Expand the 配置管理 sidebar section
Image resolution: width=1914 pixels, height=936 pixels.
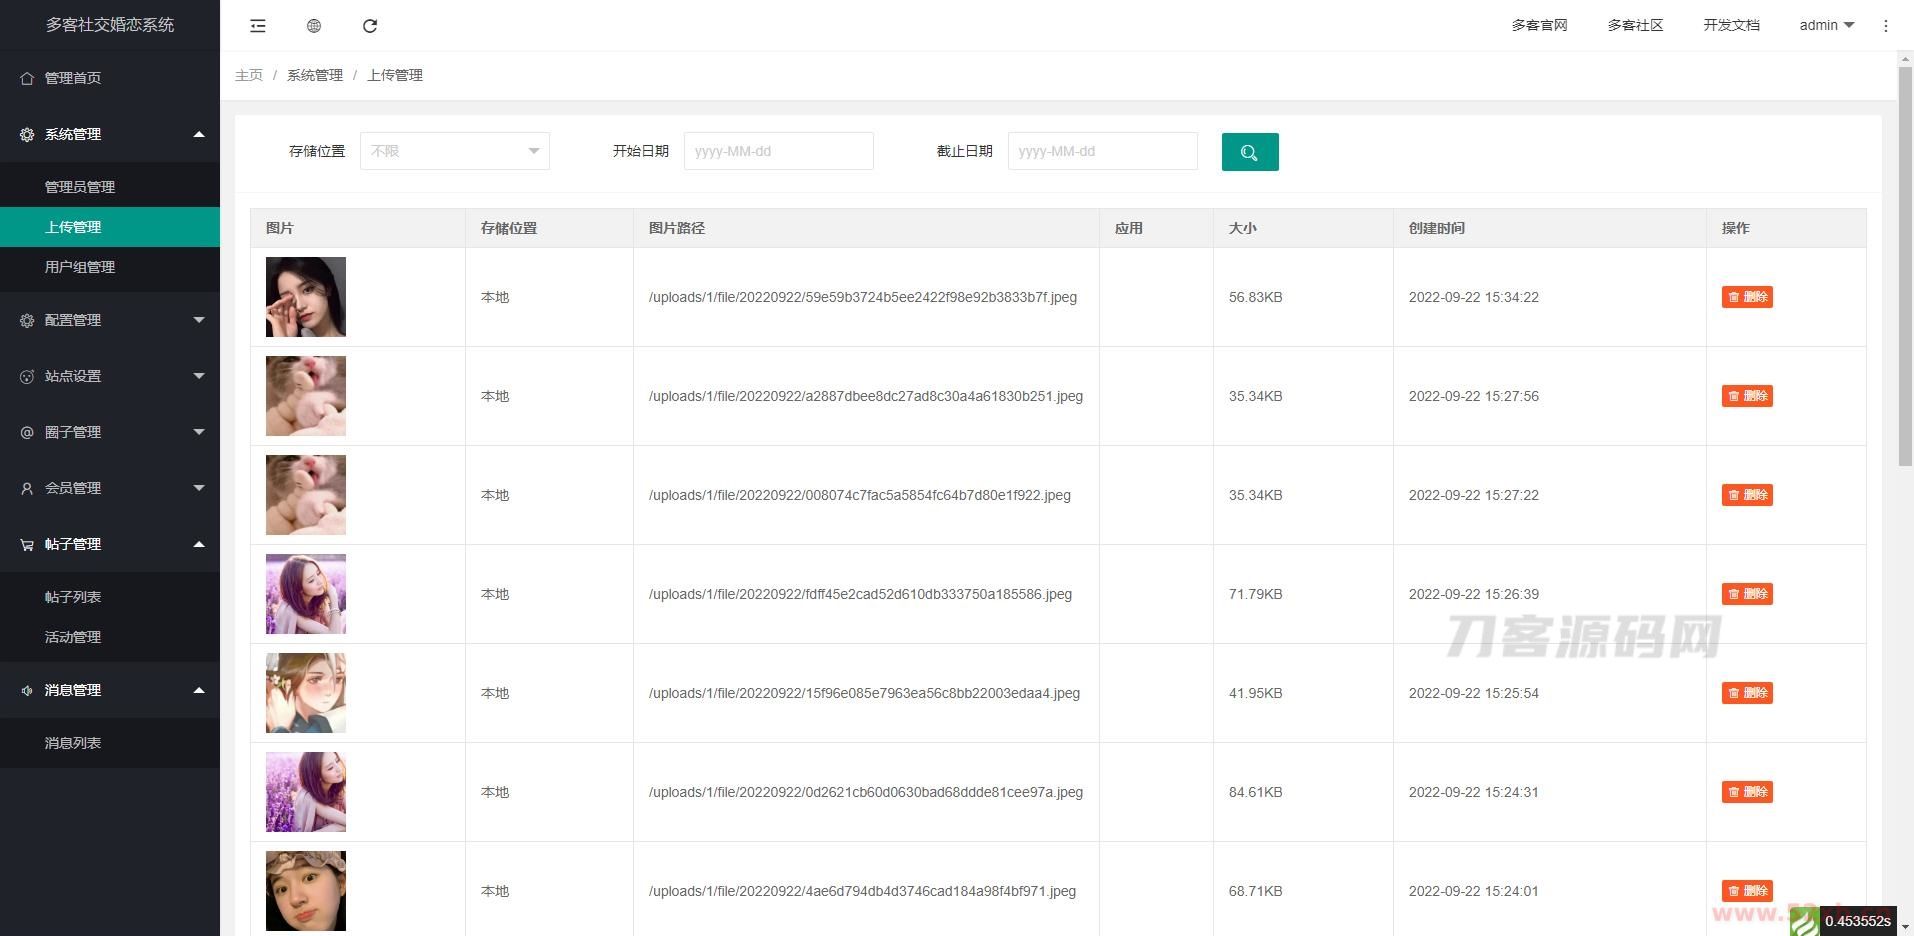[109, 320]
